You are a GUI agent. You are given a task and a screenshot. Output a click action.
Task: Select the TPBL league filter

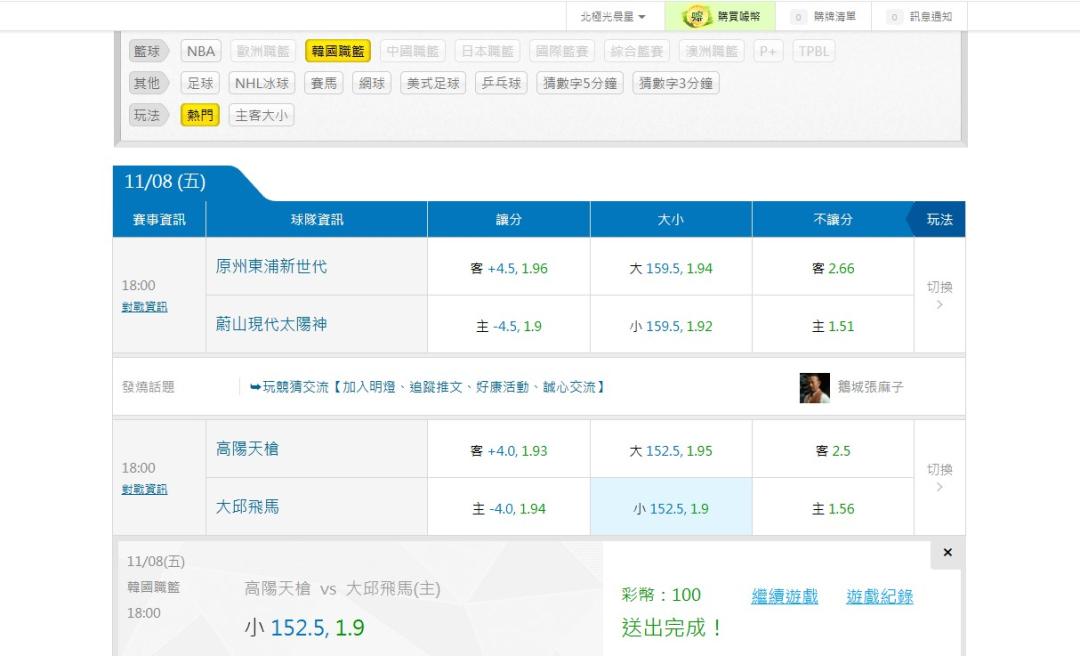click(x=813, y=51)
